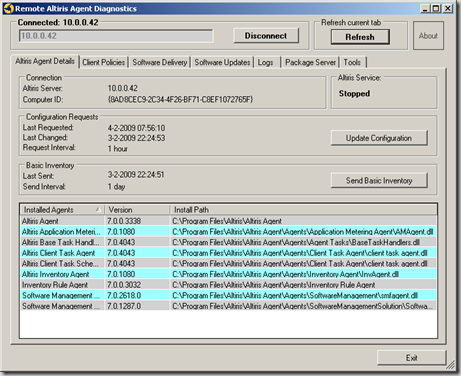Open the Logs tab
This screenshot has height=376, width=461.
click(x=266, y=62)
